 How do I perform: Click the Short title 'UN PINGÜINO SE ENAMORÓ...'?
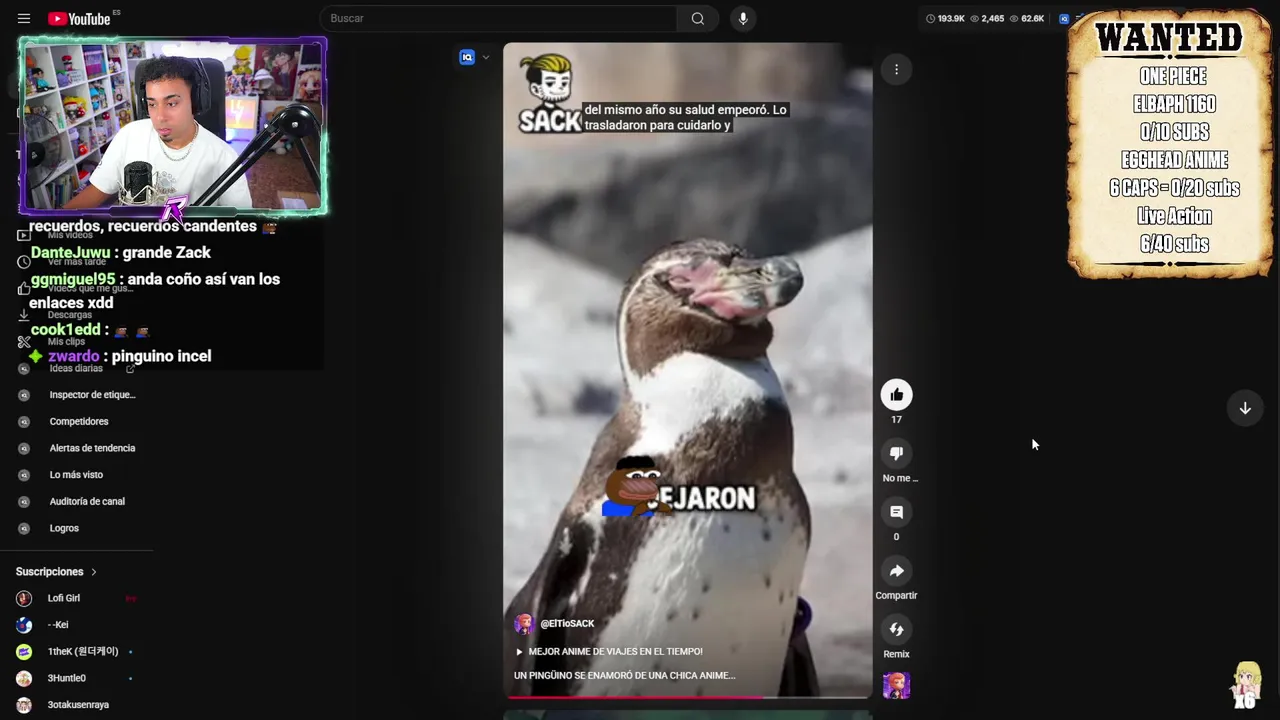(624, 675)
